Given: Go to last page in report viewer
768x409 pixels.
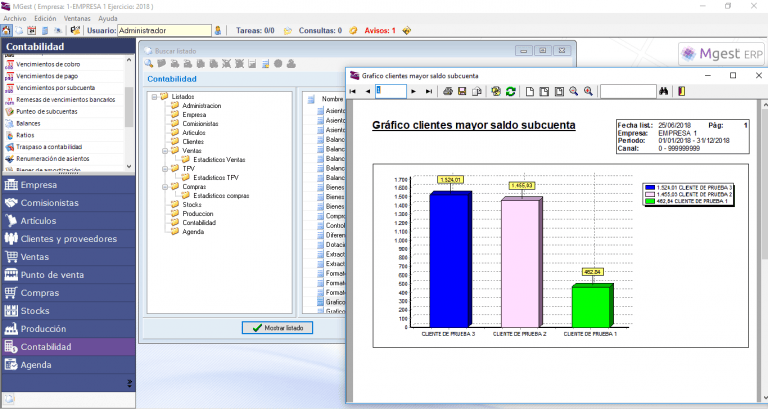Looking at the screenshot, I should tap(429, 92).
